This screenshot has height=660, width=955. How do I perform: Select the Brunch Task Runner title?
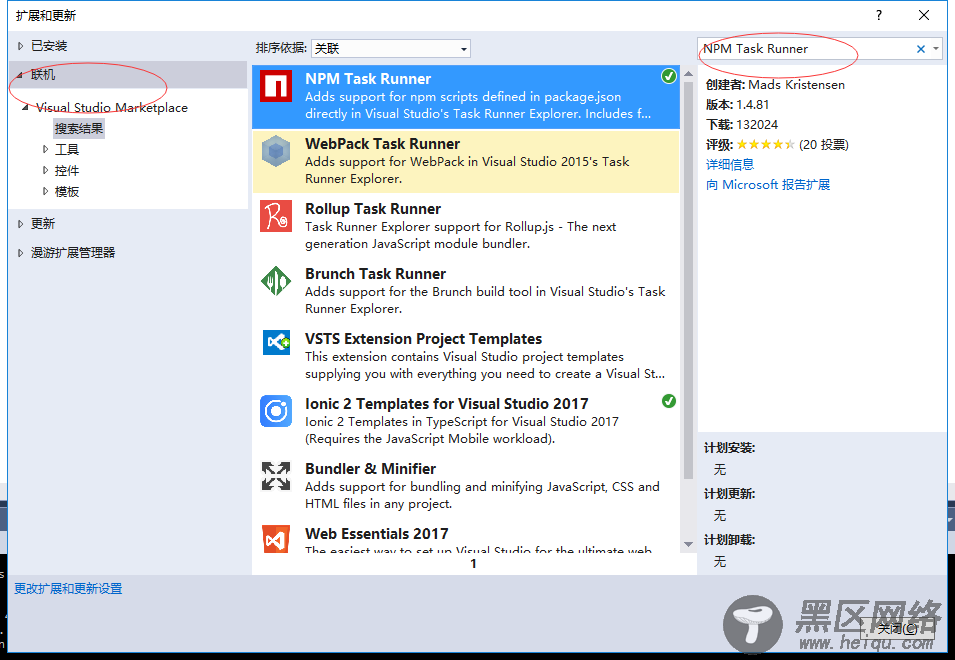[375, 274]
